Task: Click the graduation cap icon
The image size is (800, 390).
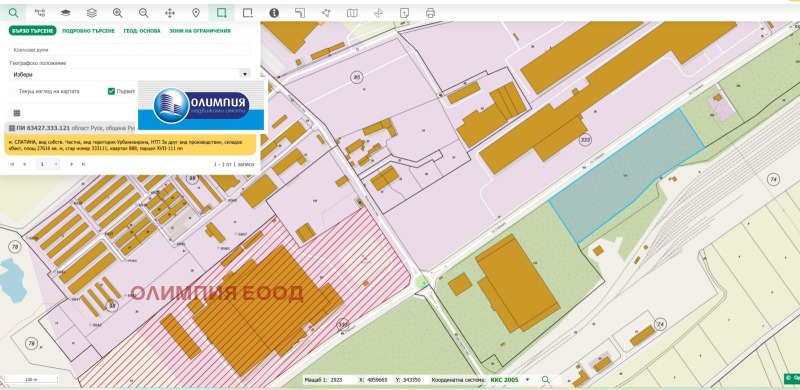Action: click(x=65, y=13)
